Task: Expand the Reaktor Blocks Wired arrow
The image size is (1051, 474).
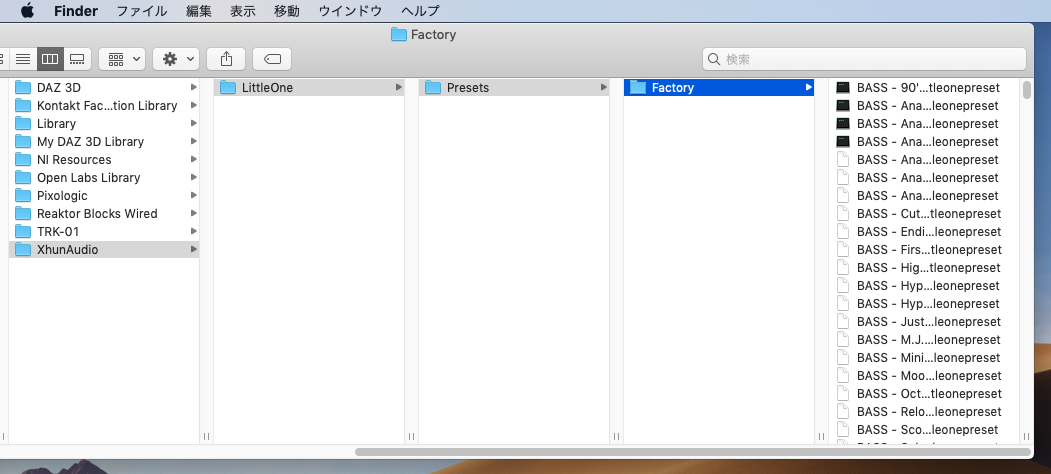Action: [x=194, y=214]
